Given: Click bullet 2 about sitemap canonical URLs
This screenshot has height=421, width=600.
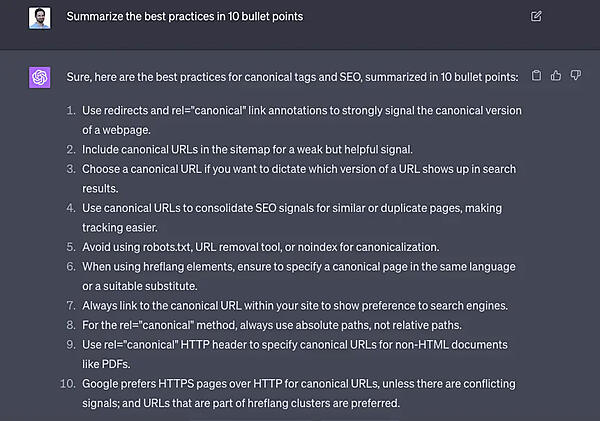Looking at the screenshot, I should (247, 149).
